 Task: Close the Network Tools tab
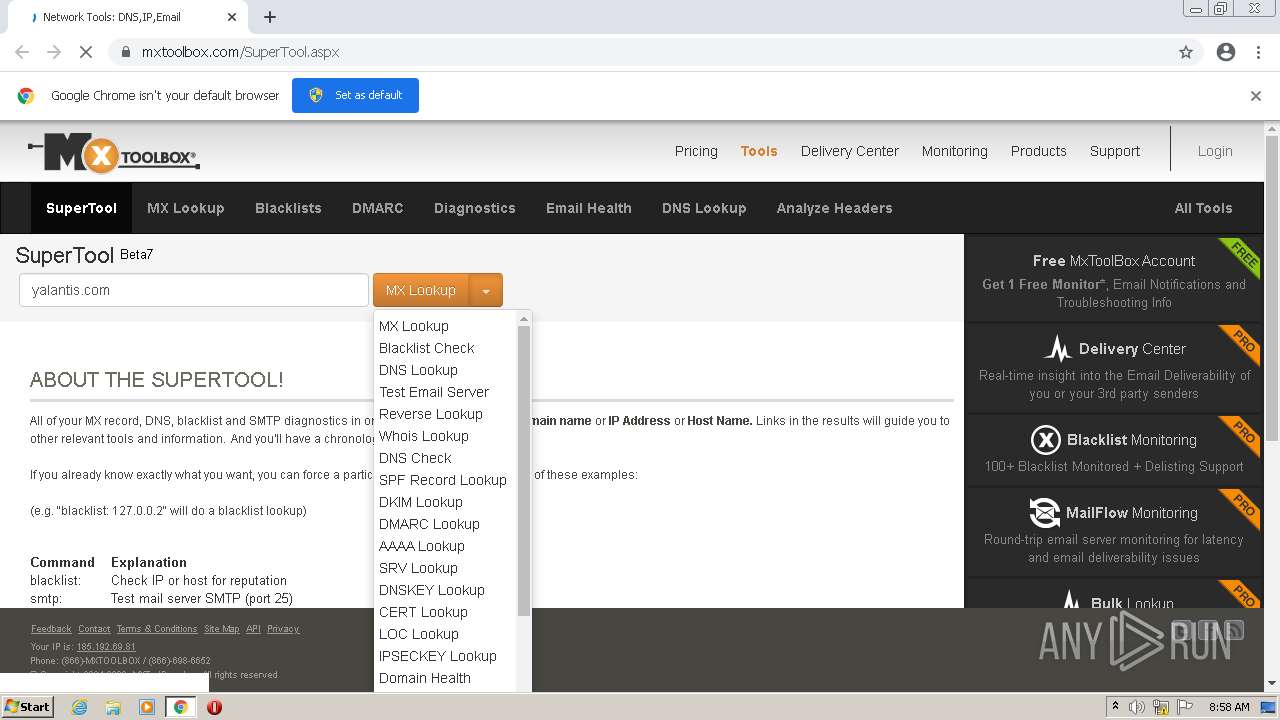232,17
